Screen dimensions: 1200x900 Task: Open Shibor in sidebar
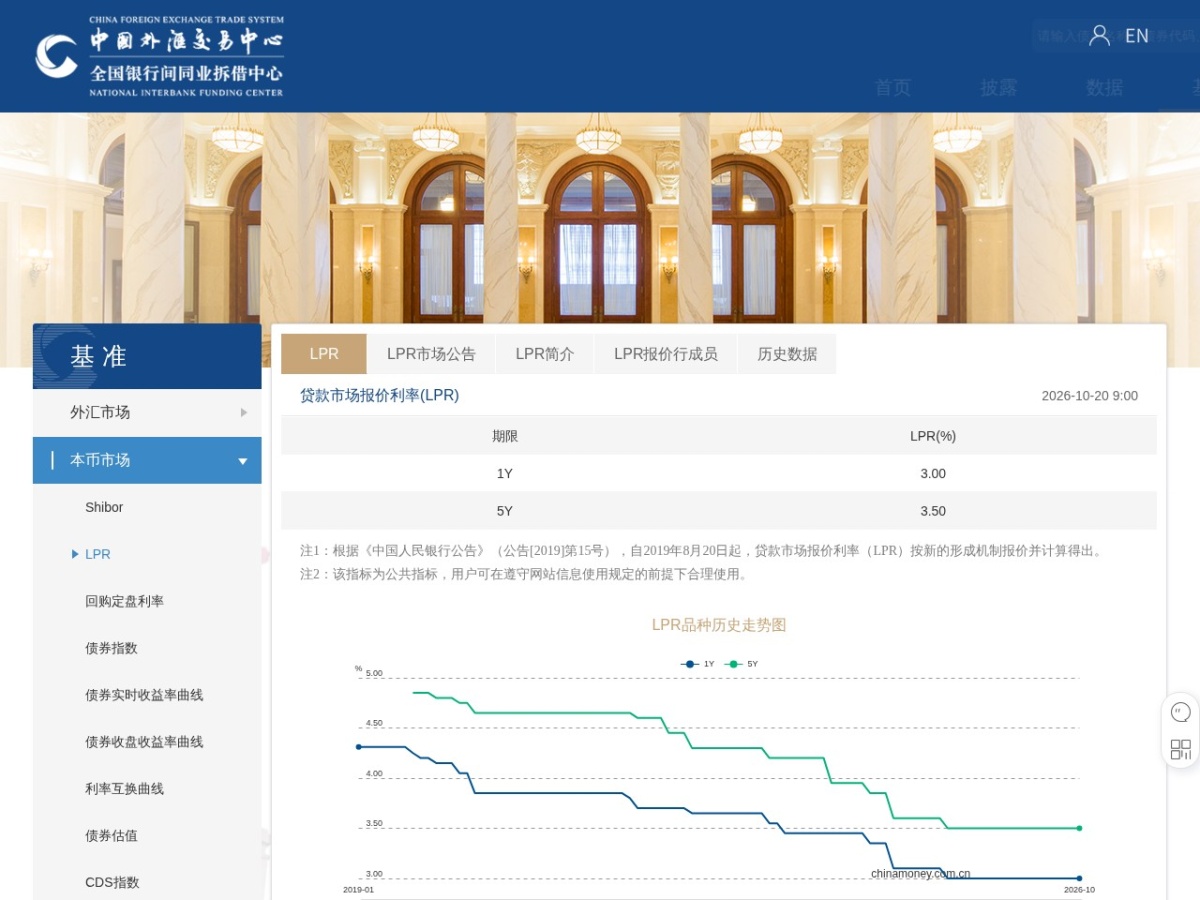point(104,507)
